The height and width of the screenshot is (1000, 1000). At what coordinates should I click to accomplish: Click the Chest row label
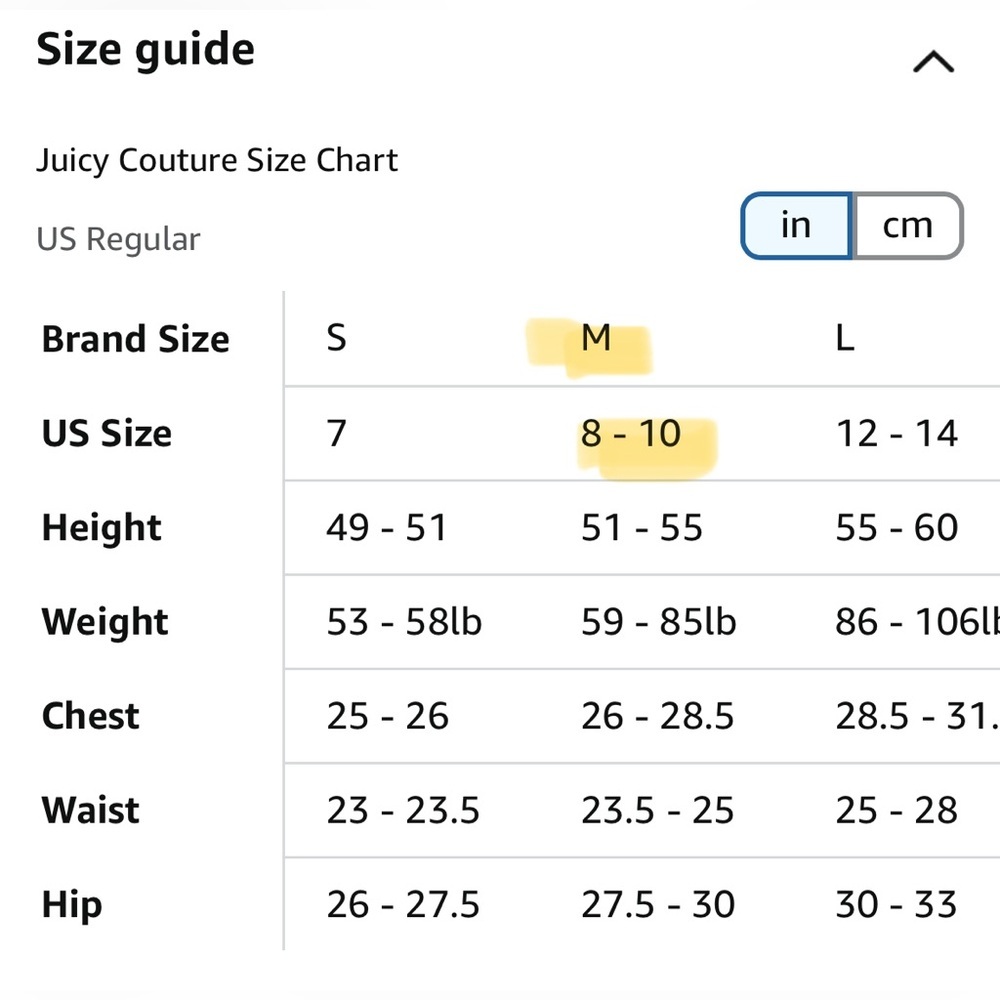(x=91, y=716)
